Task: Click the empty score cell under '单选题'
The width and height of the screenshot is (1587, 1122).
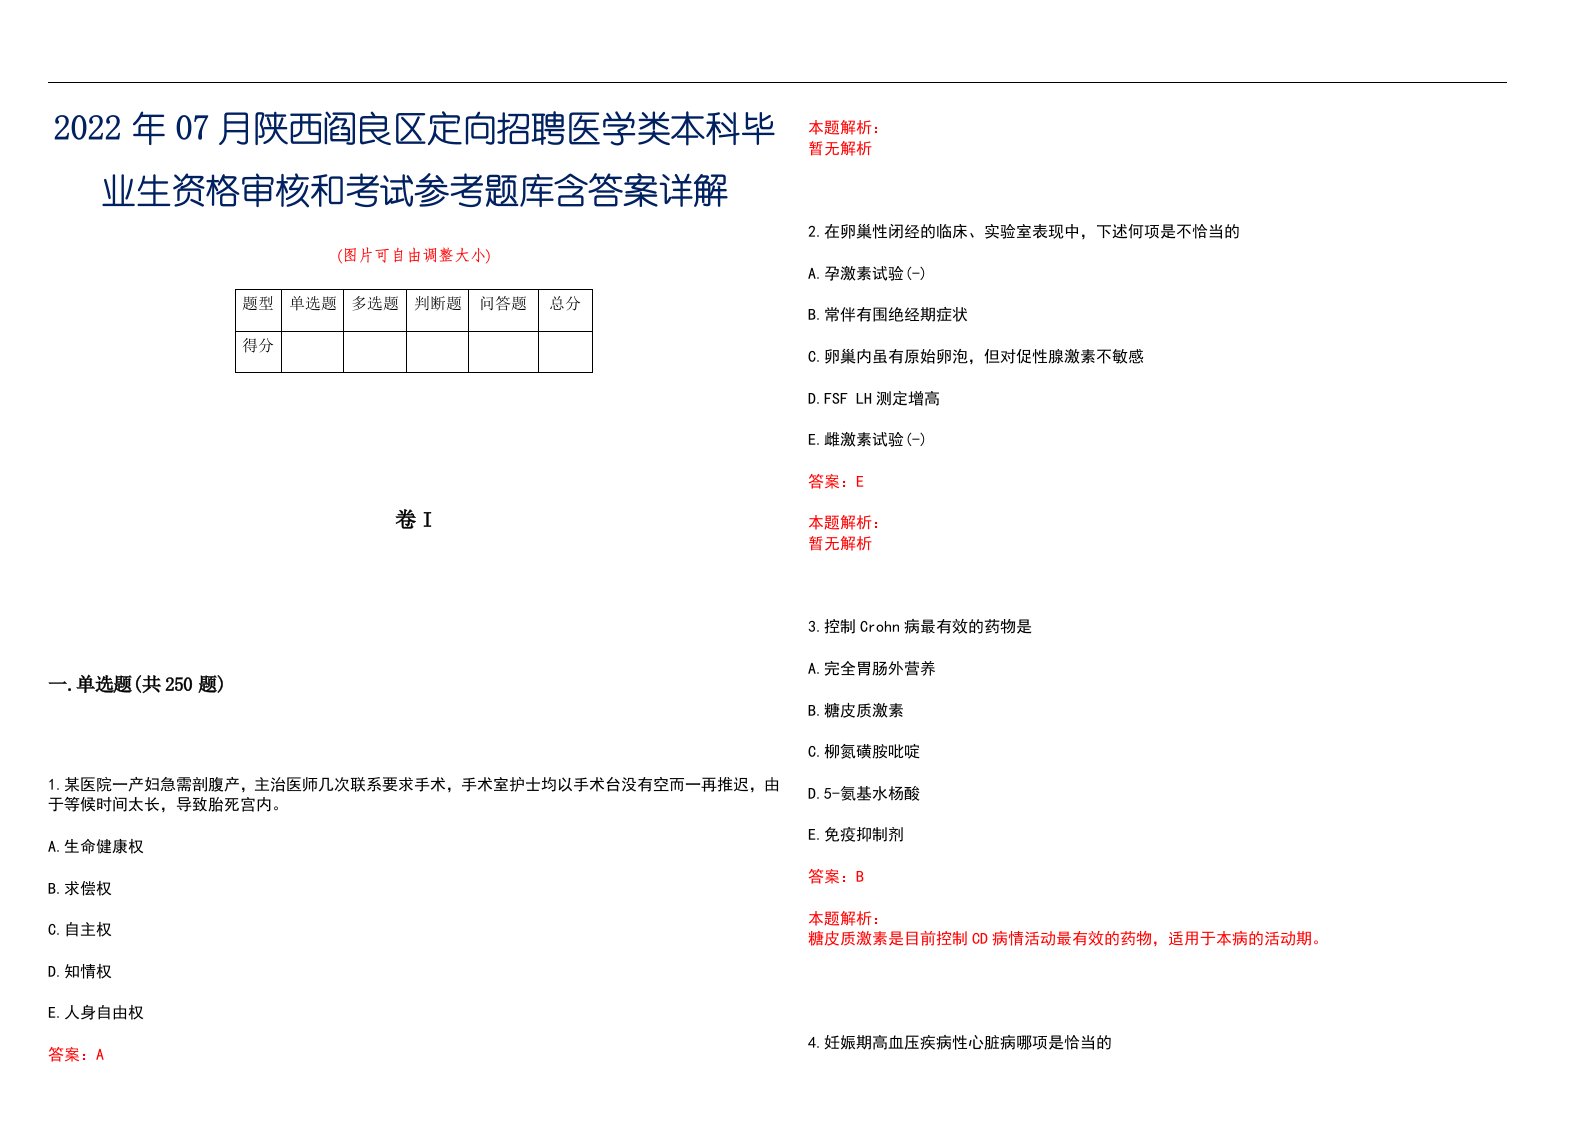Action: (x=313, y=352)
